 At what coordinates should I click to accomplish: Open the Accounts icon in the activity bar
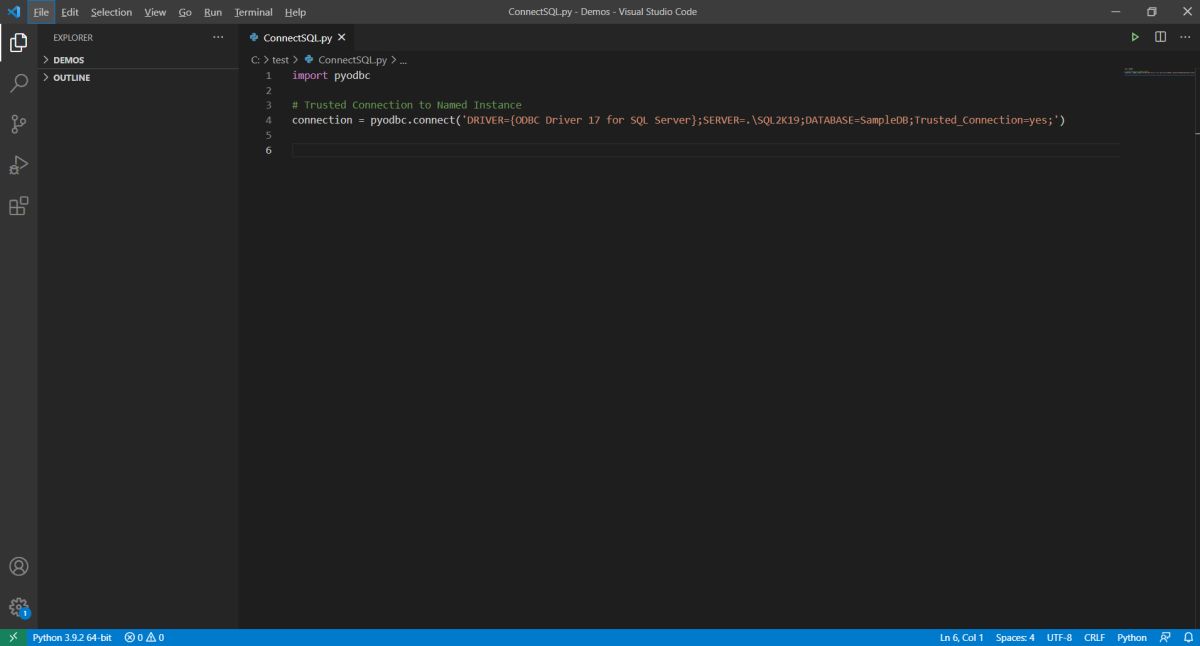(18, 566)
